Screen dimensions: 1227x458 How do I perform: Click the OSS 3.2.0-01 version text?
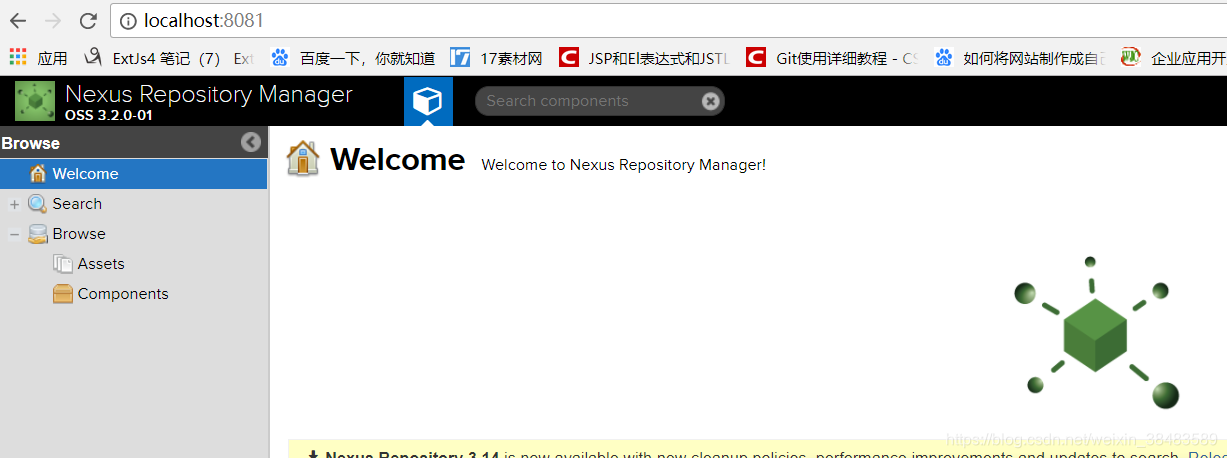[109, 116]
